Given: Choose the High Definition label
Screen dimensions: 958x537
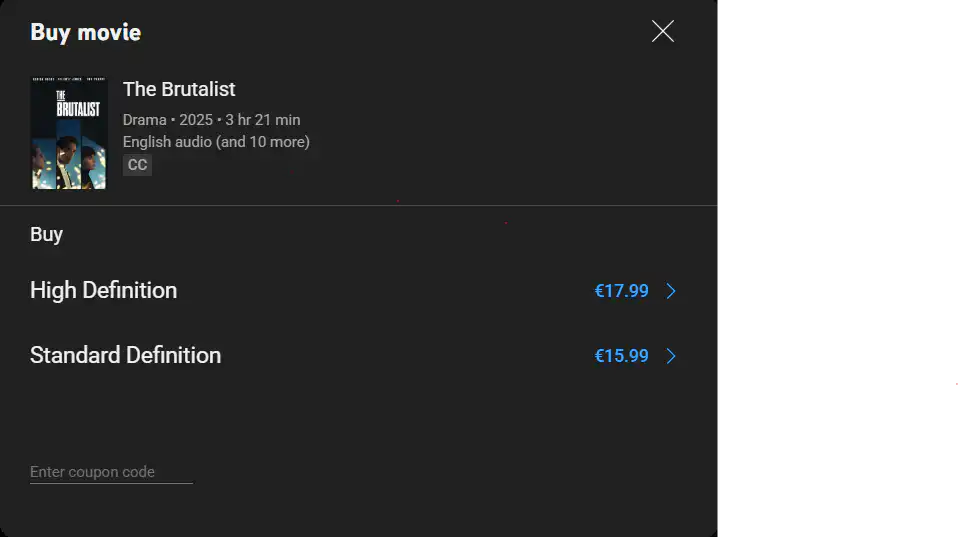Looking at the screenshot, I should 103,290.
